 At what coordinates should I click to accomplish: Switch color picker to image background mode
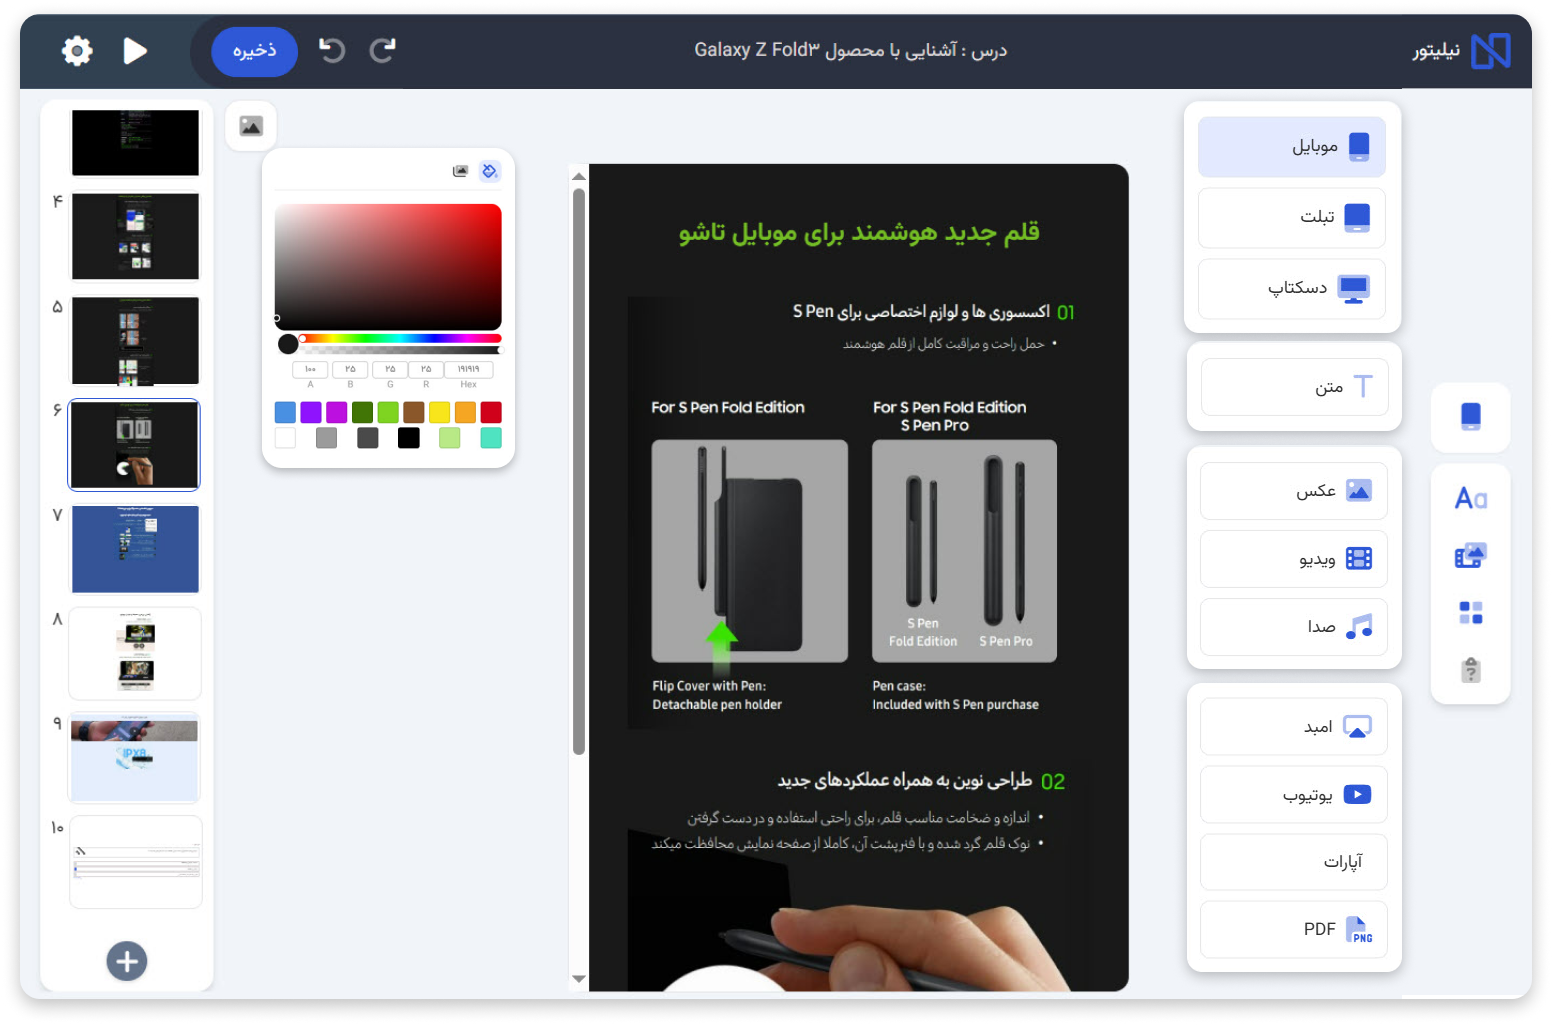(460, 171)
